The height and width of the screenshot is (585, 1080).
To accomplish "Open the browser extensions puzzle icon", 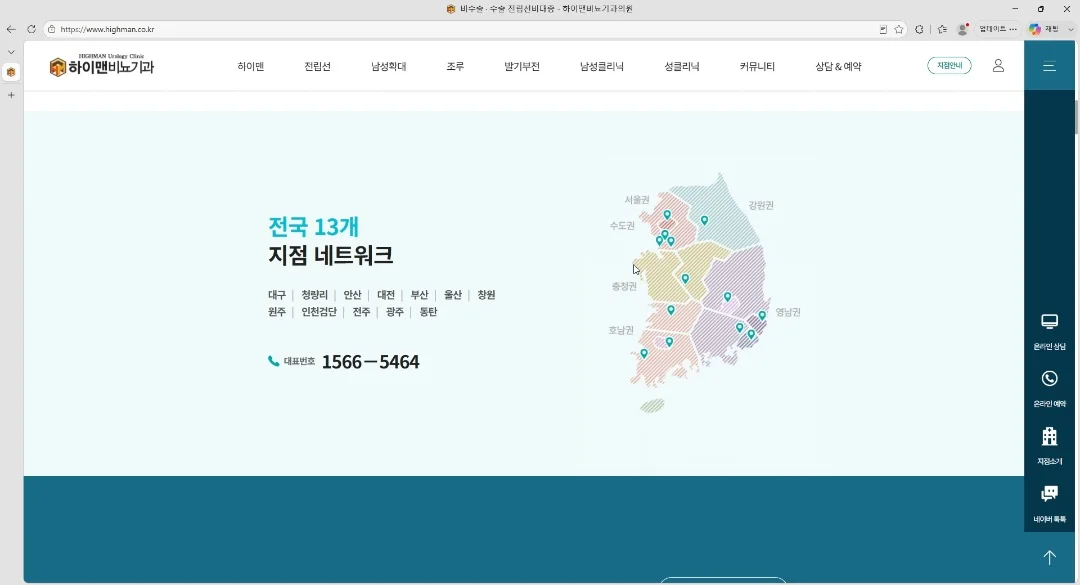I will click(x=919, y=30).
